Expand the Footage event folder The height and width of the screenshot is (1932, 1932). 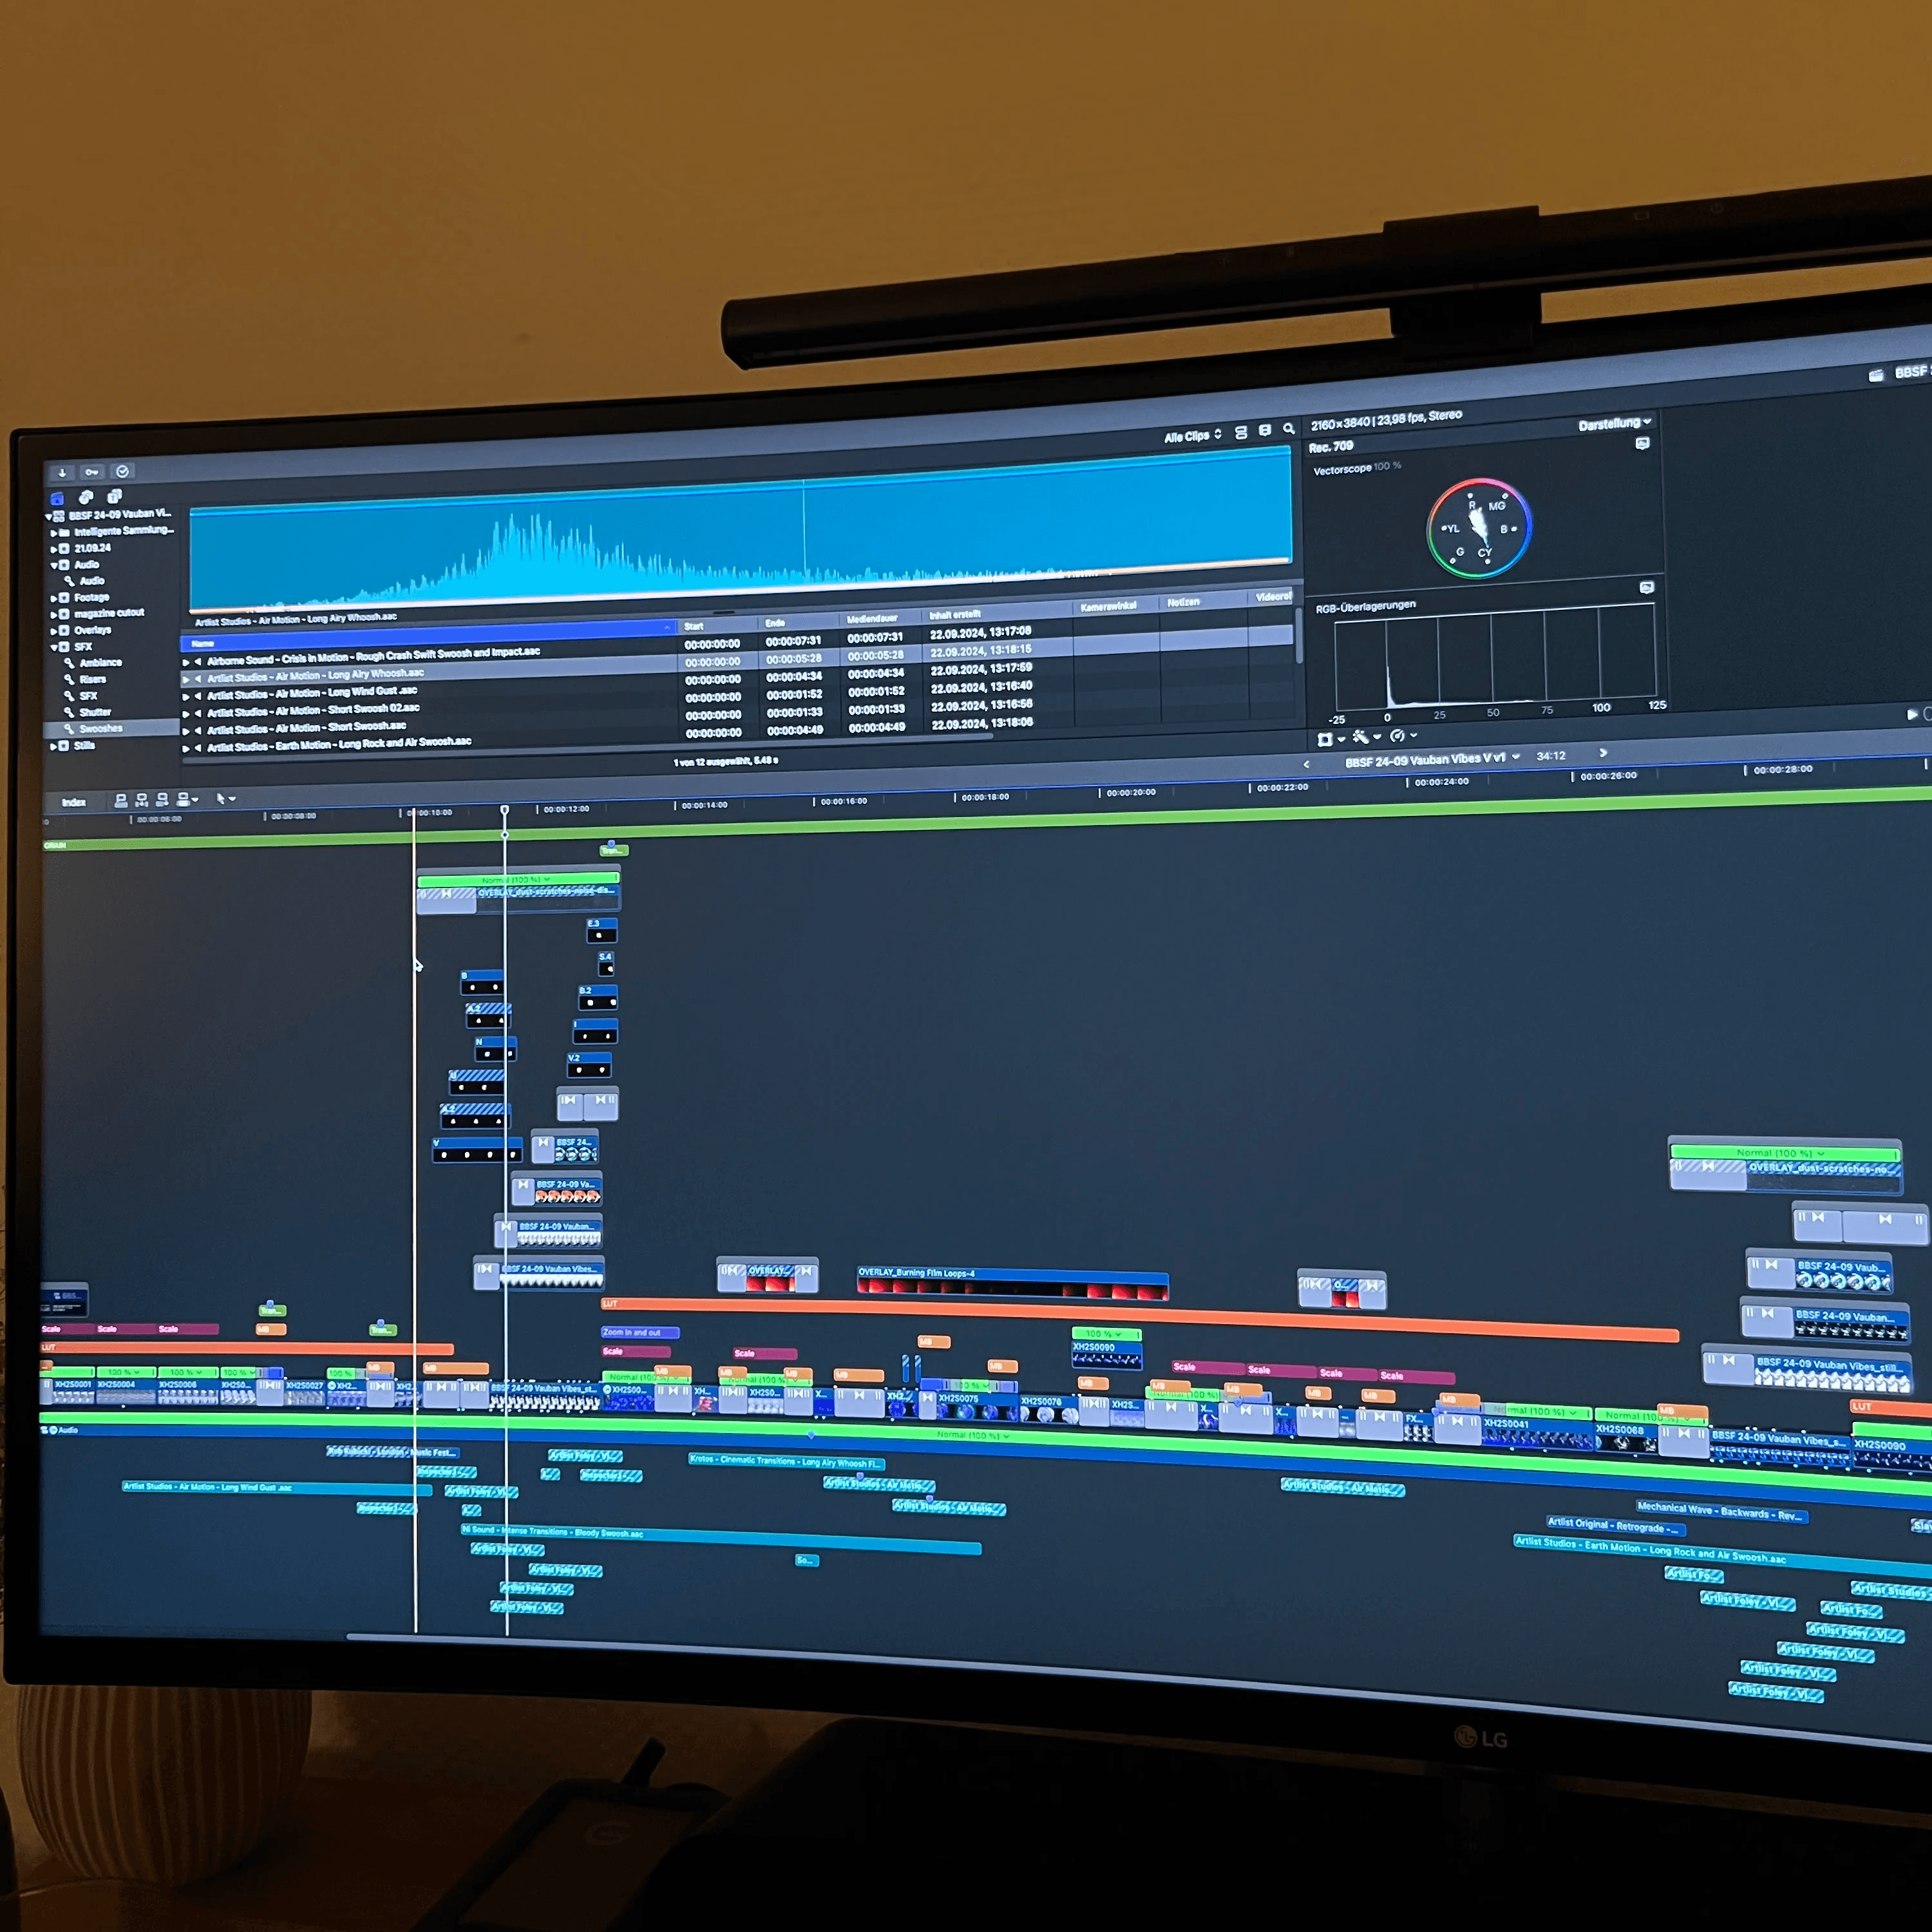pos(53,598)
